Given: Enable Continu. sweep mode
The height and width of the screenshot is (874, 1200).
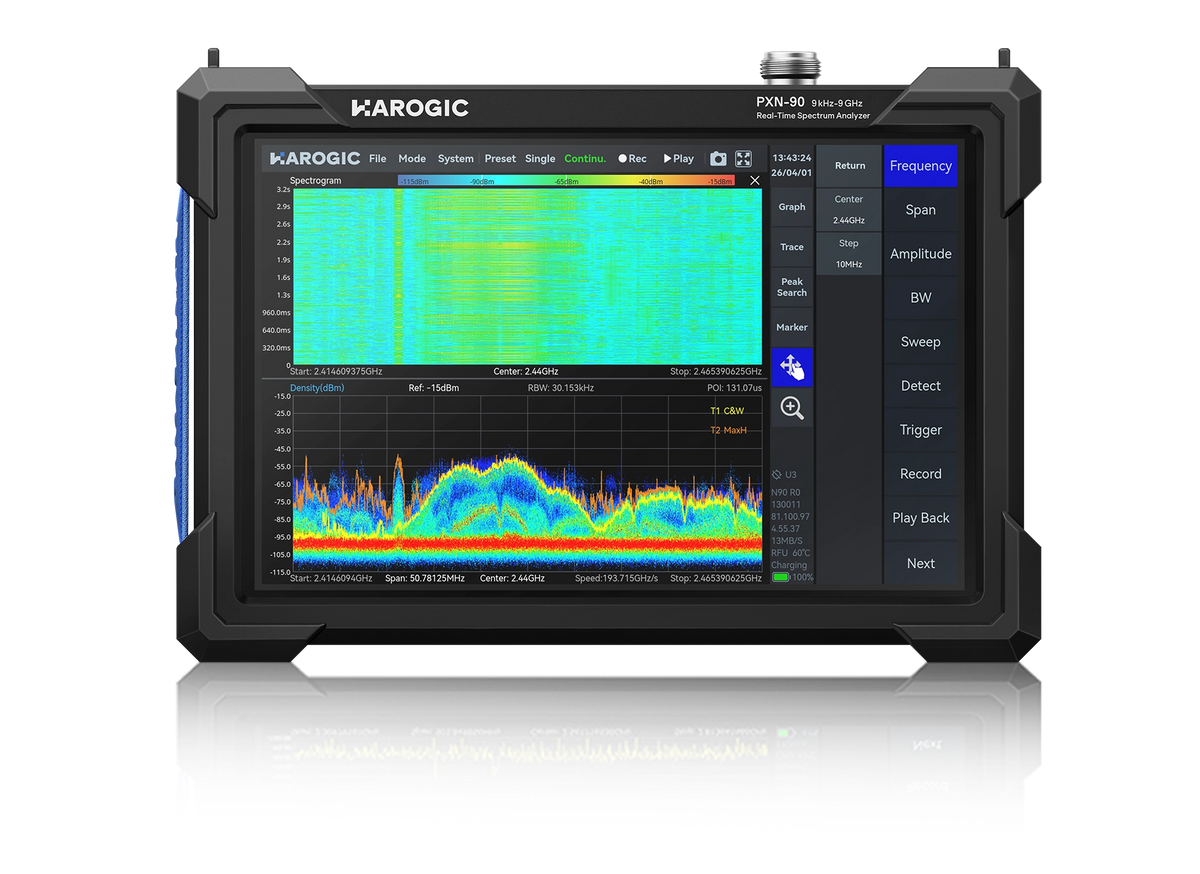Looking at the screenshot, I should point(585,159).
